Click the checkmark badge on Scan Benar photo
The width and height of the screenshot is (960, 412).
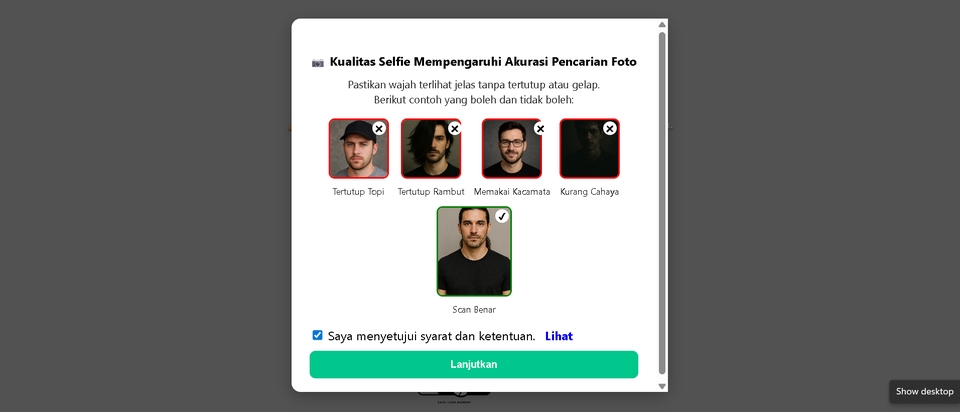pos(502,216)
